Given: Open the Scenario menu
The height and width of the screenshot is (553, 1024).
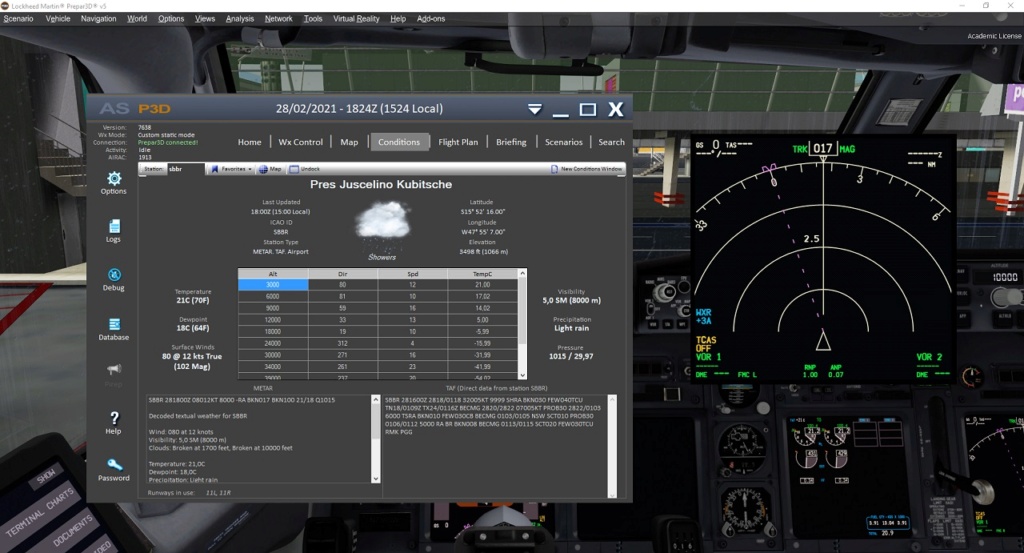Looking at the screenshot, I should point(18,18).
